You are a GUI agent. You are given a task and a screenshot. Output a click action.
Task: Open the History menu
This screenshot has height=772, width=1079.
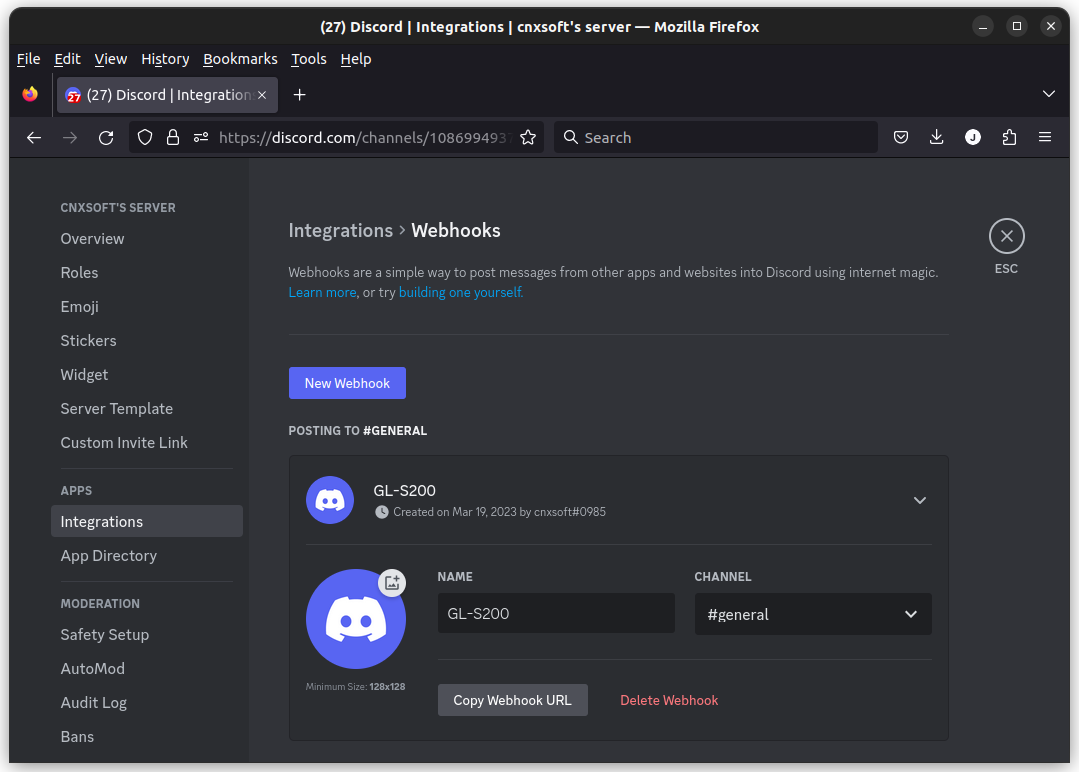(x=165, y=59)
